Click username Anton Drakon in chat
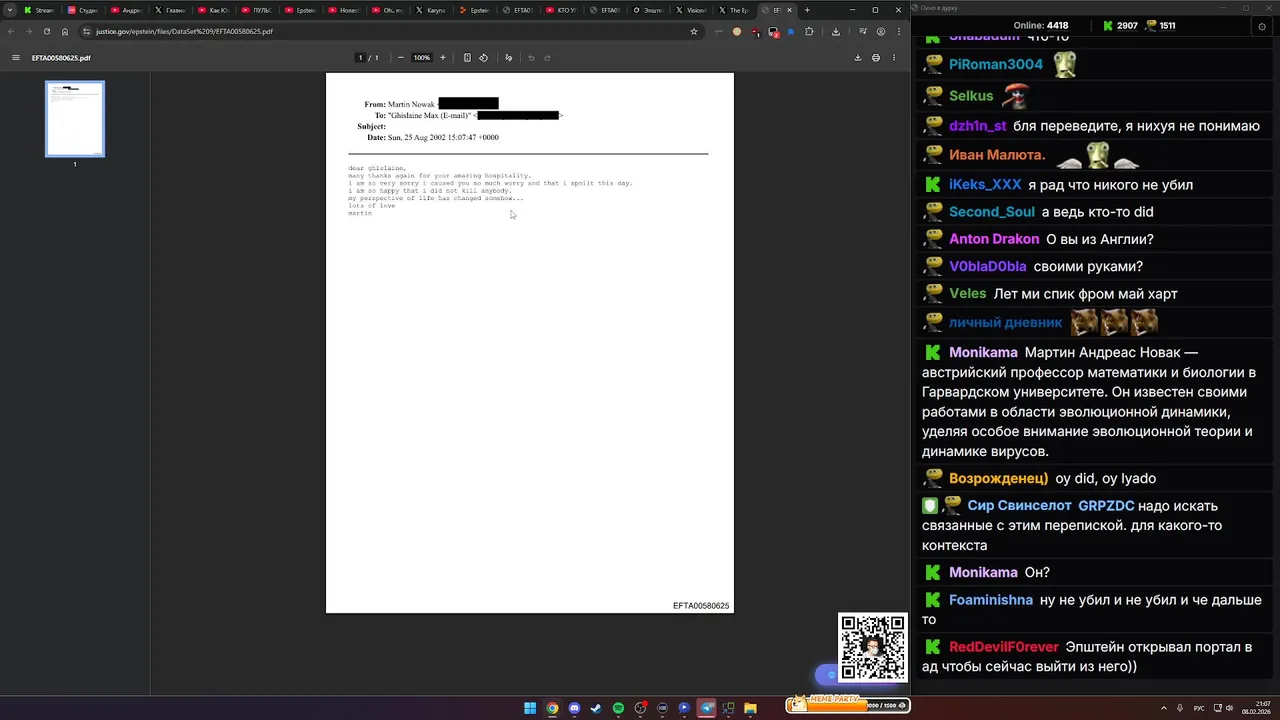The width and height of the screenshot is (1280, 720). (994, 240)
